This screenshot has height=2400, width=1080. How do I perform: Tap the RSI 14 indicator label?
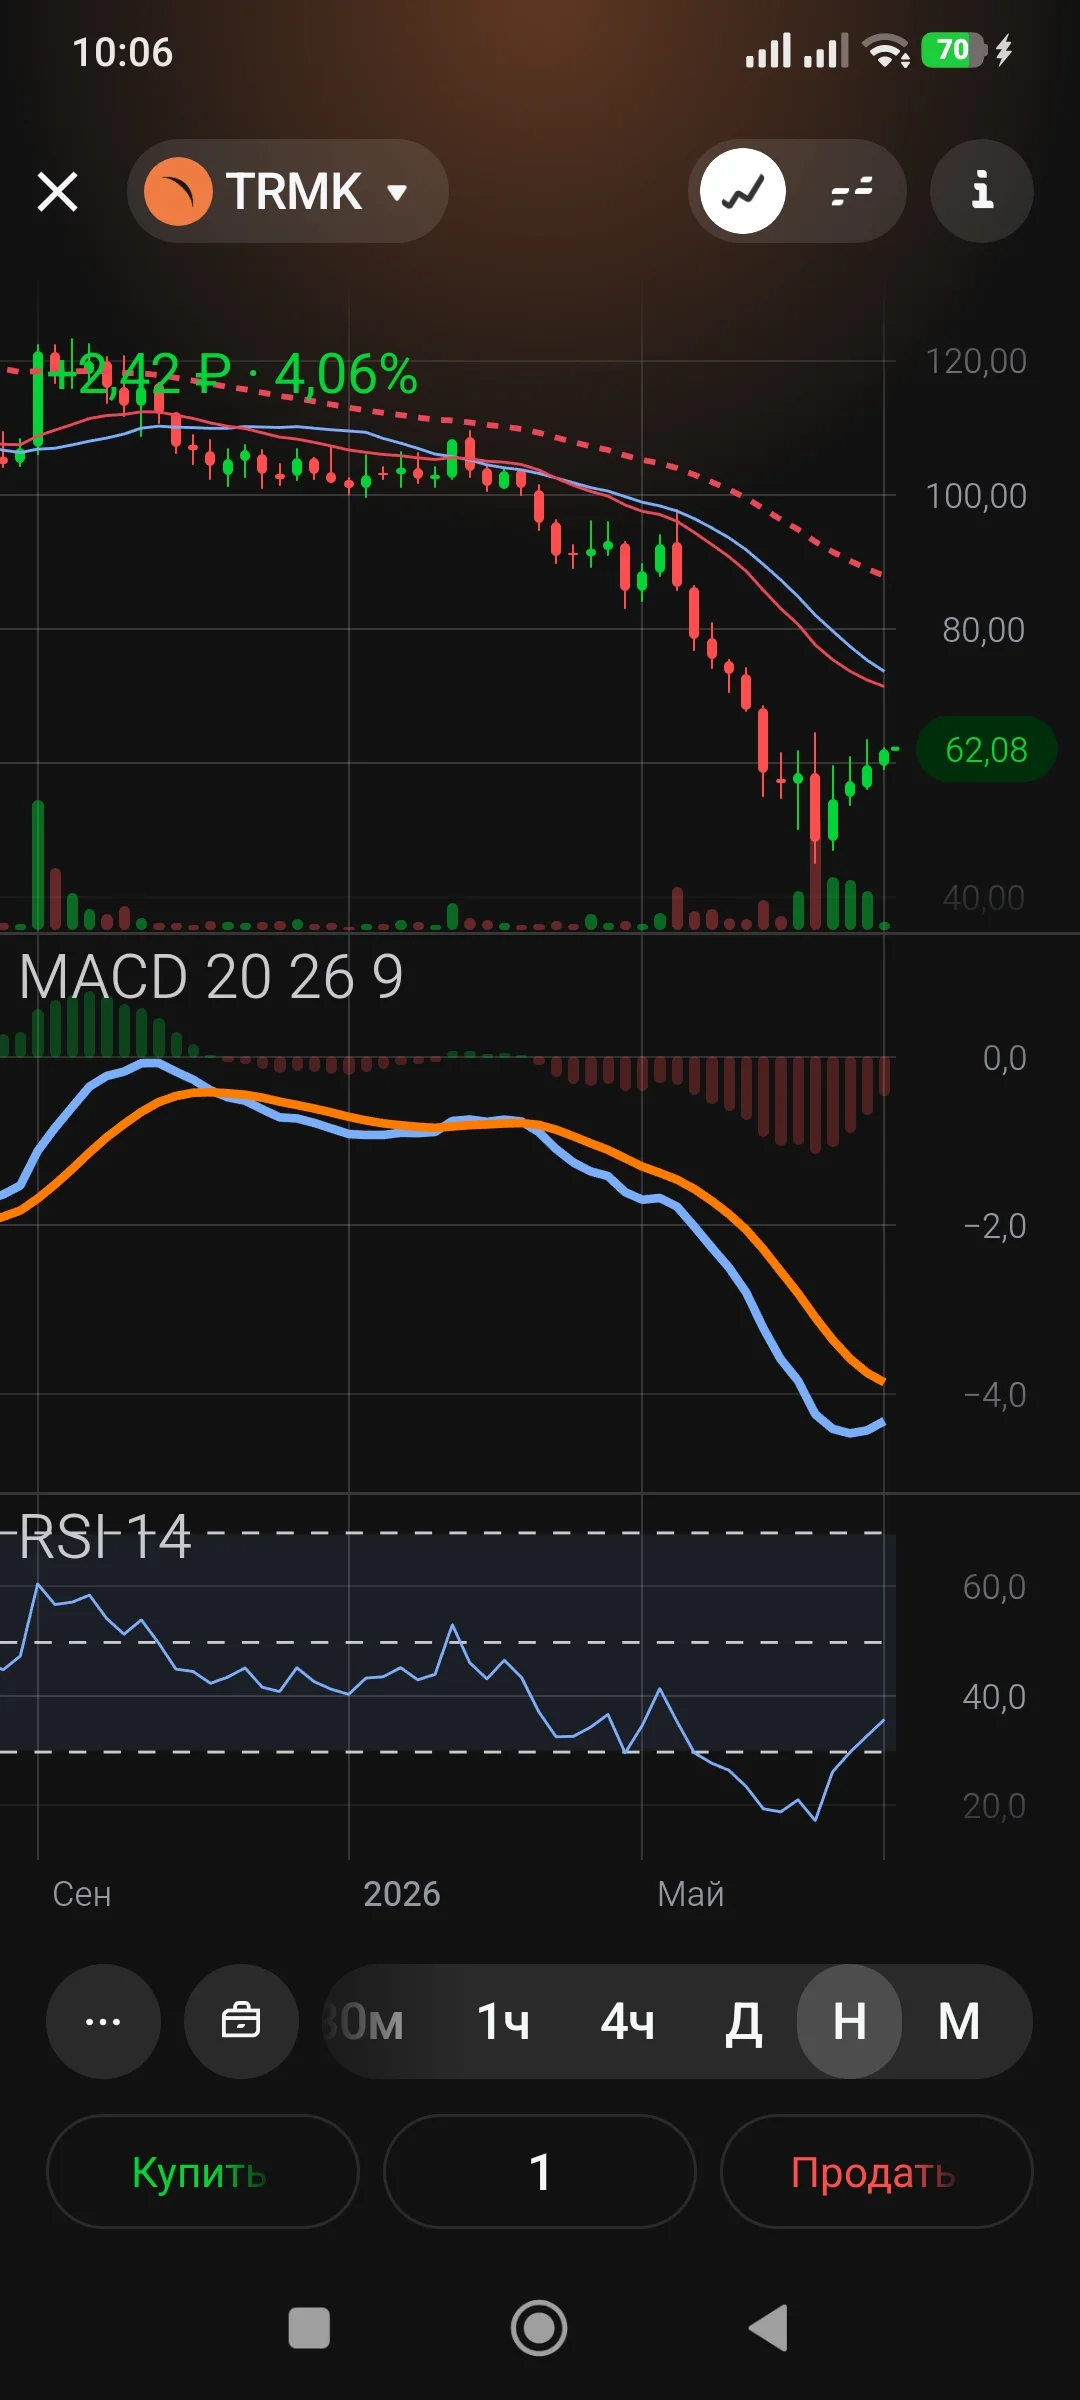click(x=105, y=1537)
